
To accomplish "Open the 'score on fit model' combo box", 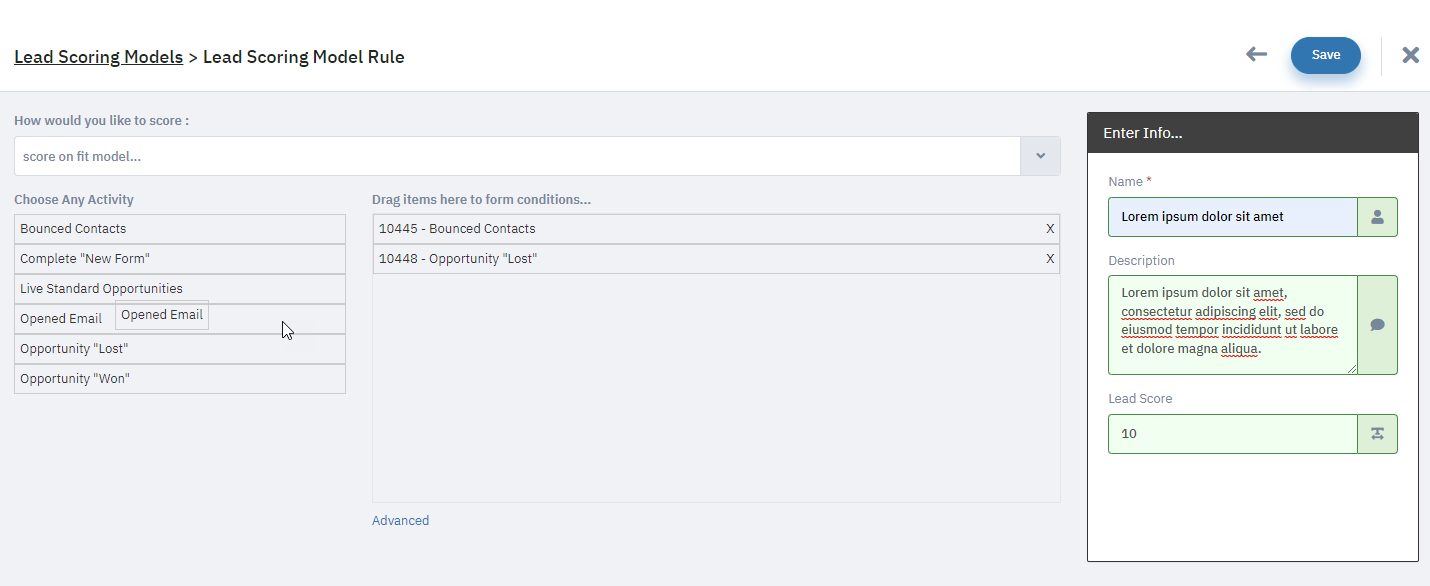I will pos(517,156).
